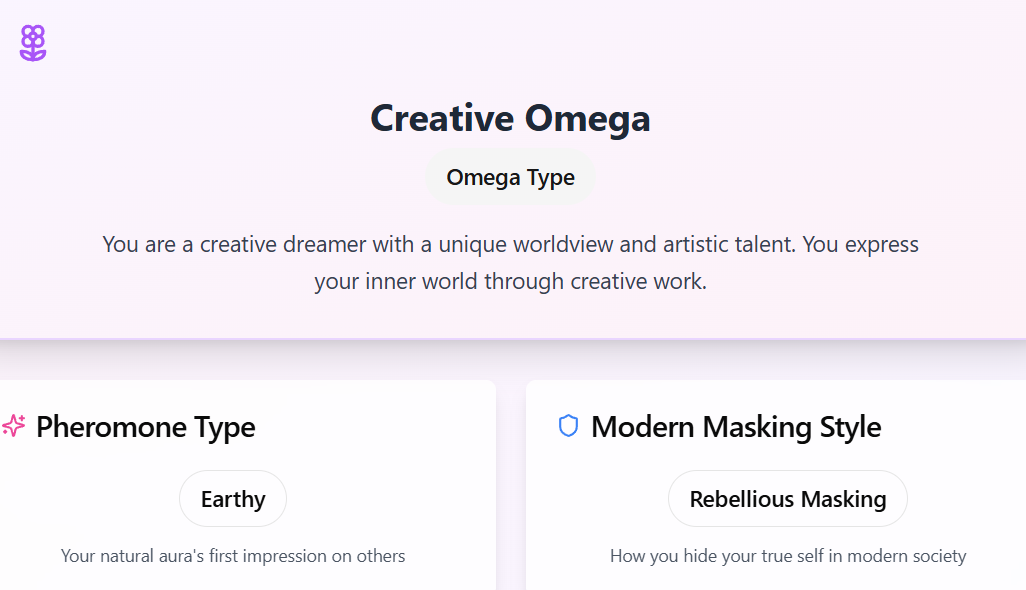The width and height of the screenshot is (1026, 590).
Task: Click the Pheromone Type heading
Action: (x=146, y=427)
